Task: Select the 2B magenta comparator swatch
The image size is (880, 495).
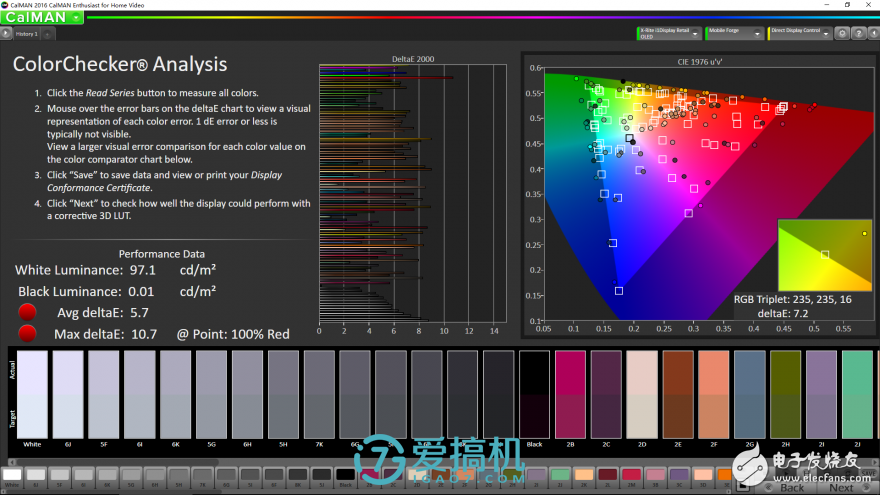Action: point(570,395)
